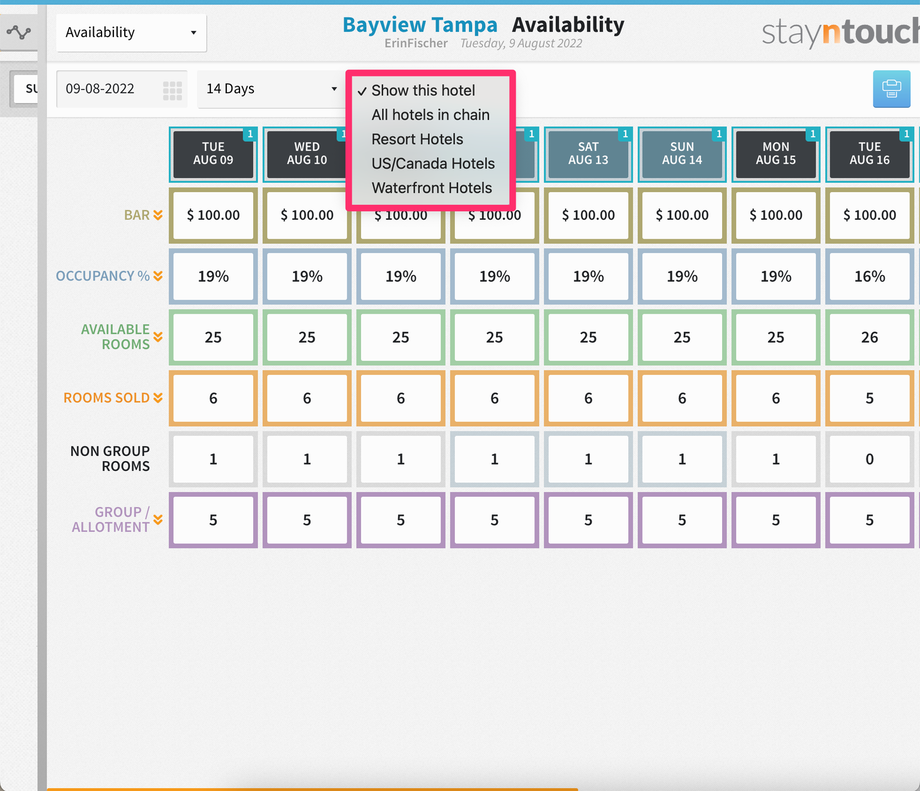The height and width of the screenshot is (791, 920).
Task: Click the orange horizontal scrollbar at bottom
Action: 312,789
